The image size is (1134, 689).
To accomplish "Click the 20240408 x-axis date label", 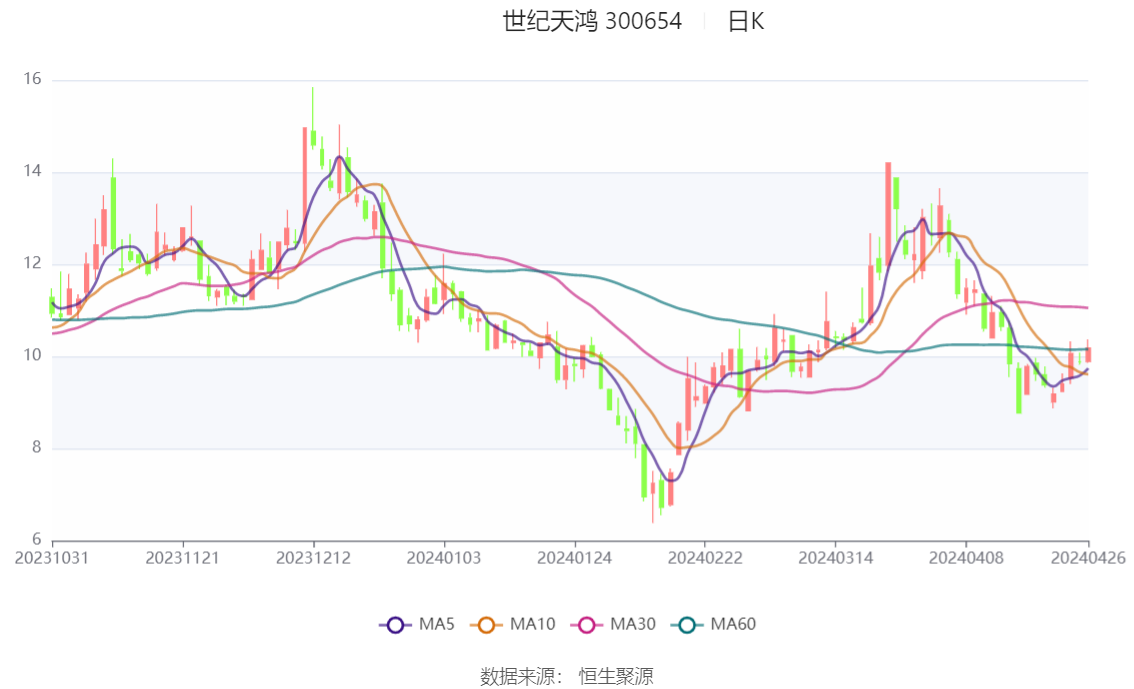I will pos(966,558).
